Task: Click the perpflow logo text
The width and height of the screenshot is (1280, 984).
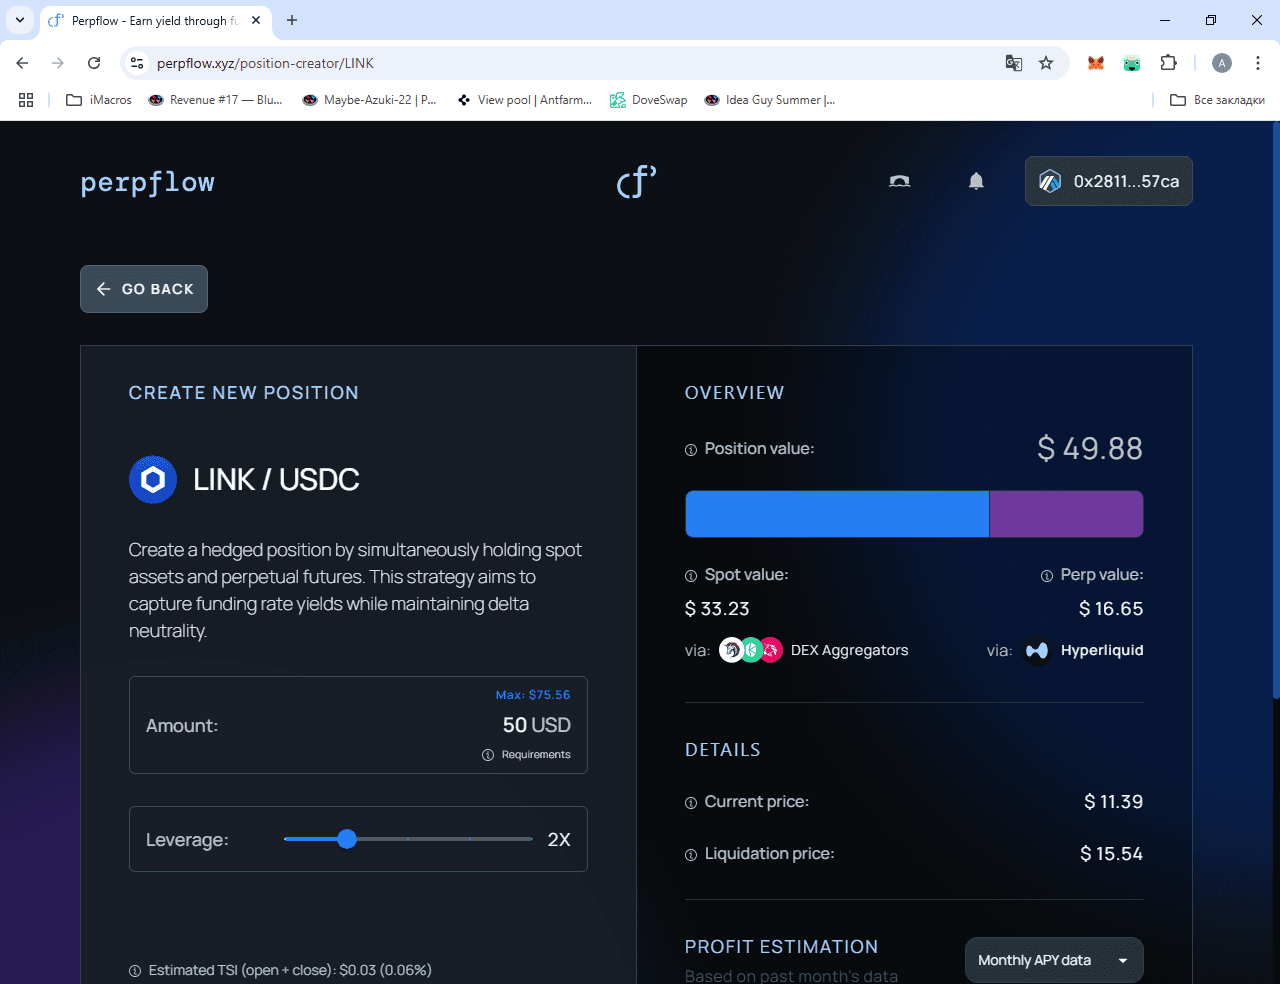Action: tap(147, 182)
